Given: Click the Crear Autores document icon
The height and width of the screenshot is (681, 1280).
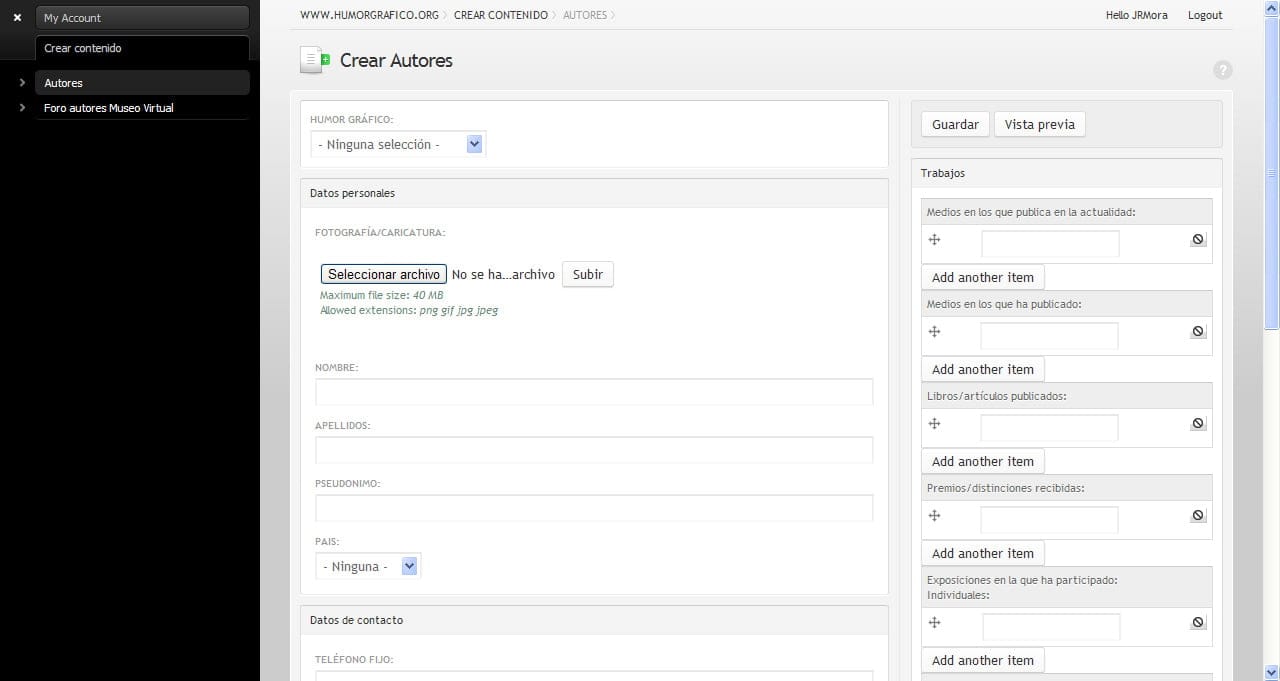Looking at the screenshot, I should (314, 61).
